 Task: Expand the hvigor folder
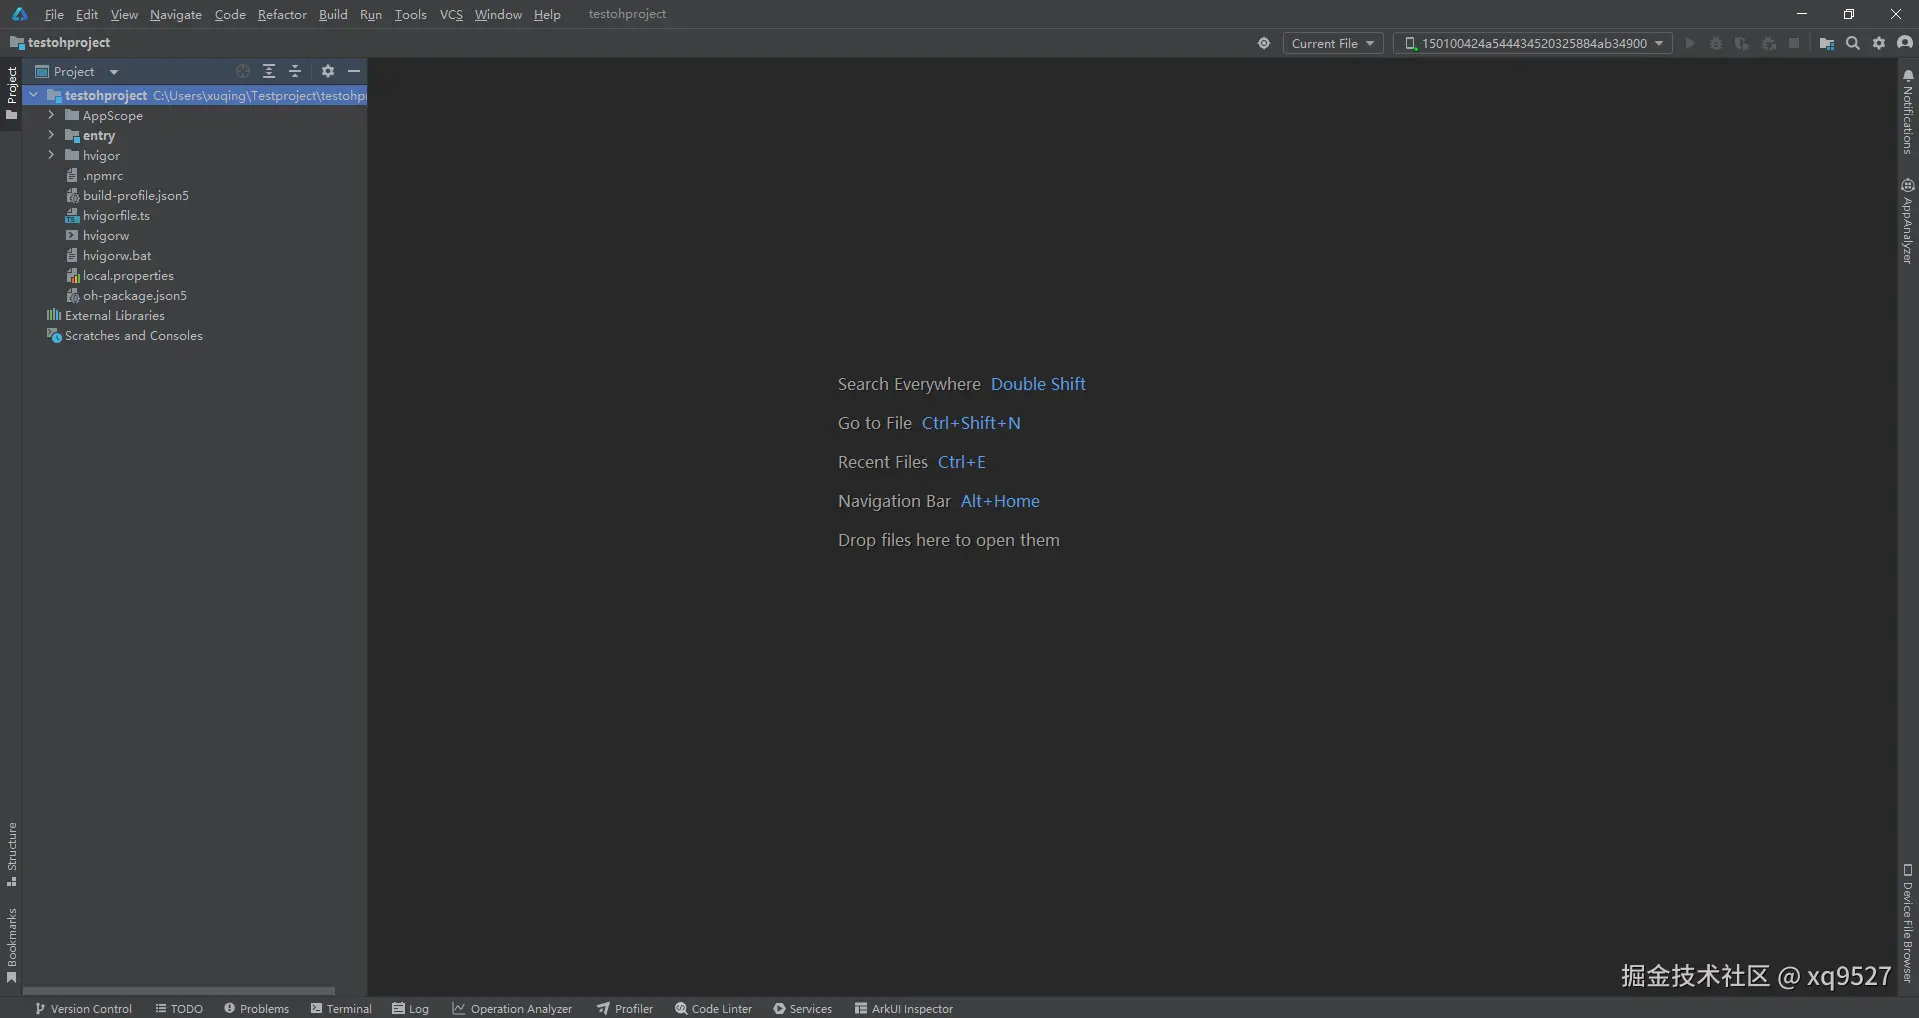tap(51, 155)
